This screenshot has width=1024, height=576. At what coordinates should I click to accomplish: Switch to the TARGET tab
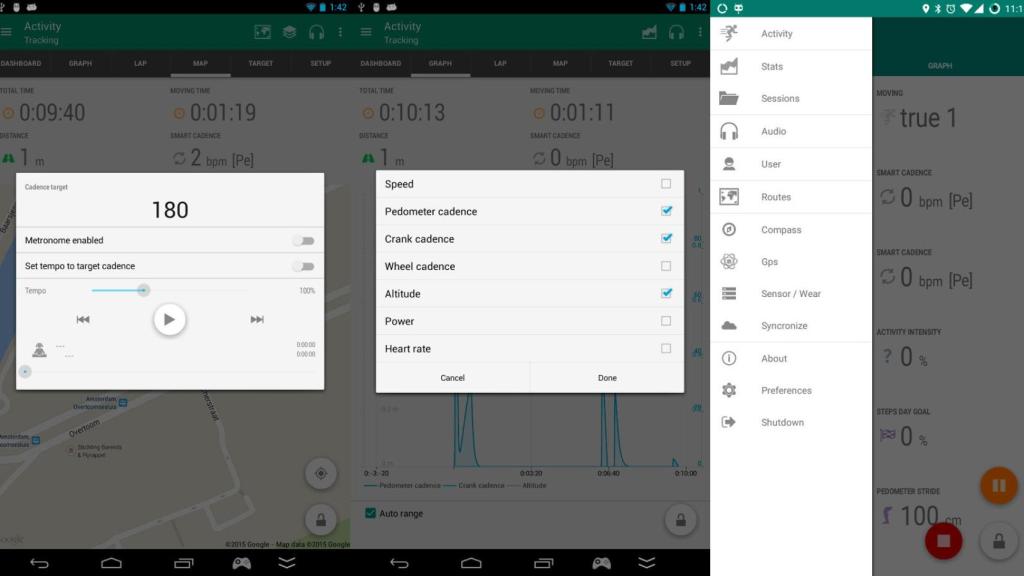tap(260, 62)
